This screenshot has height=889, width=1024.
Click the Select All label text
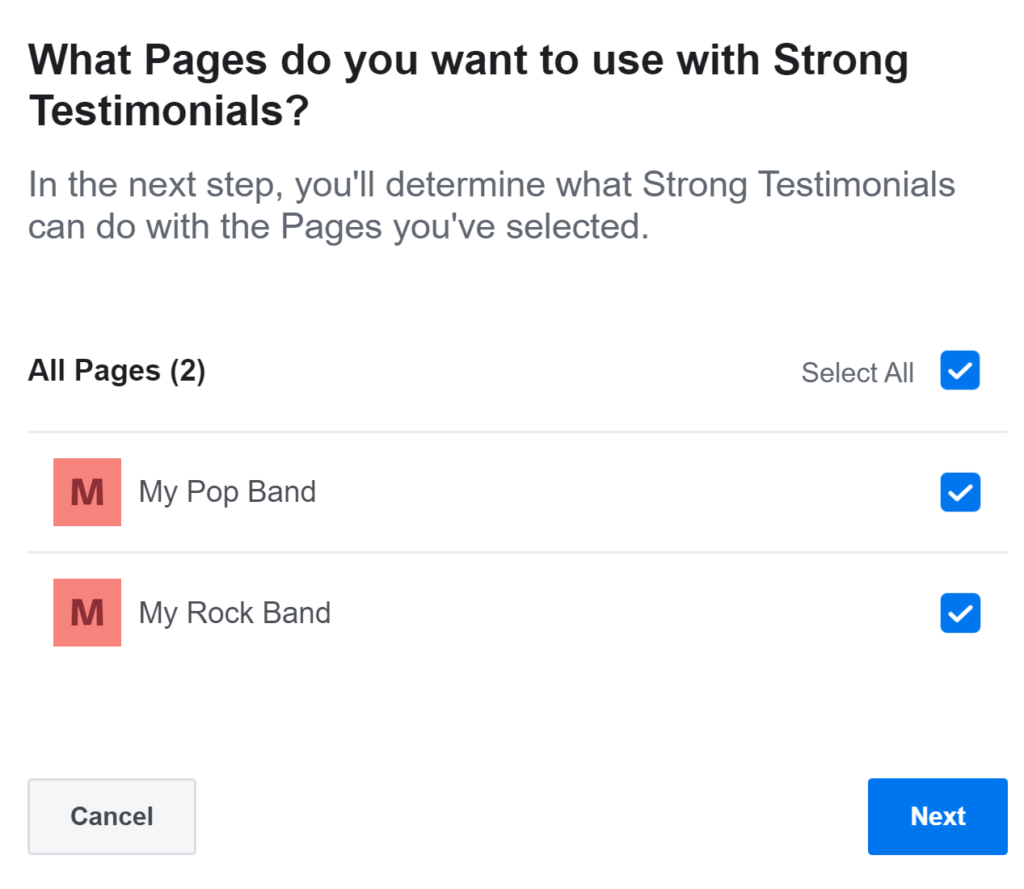(x=857, y=373)
